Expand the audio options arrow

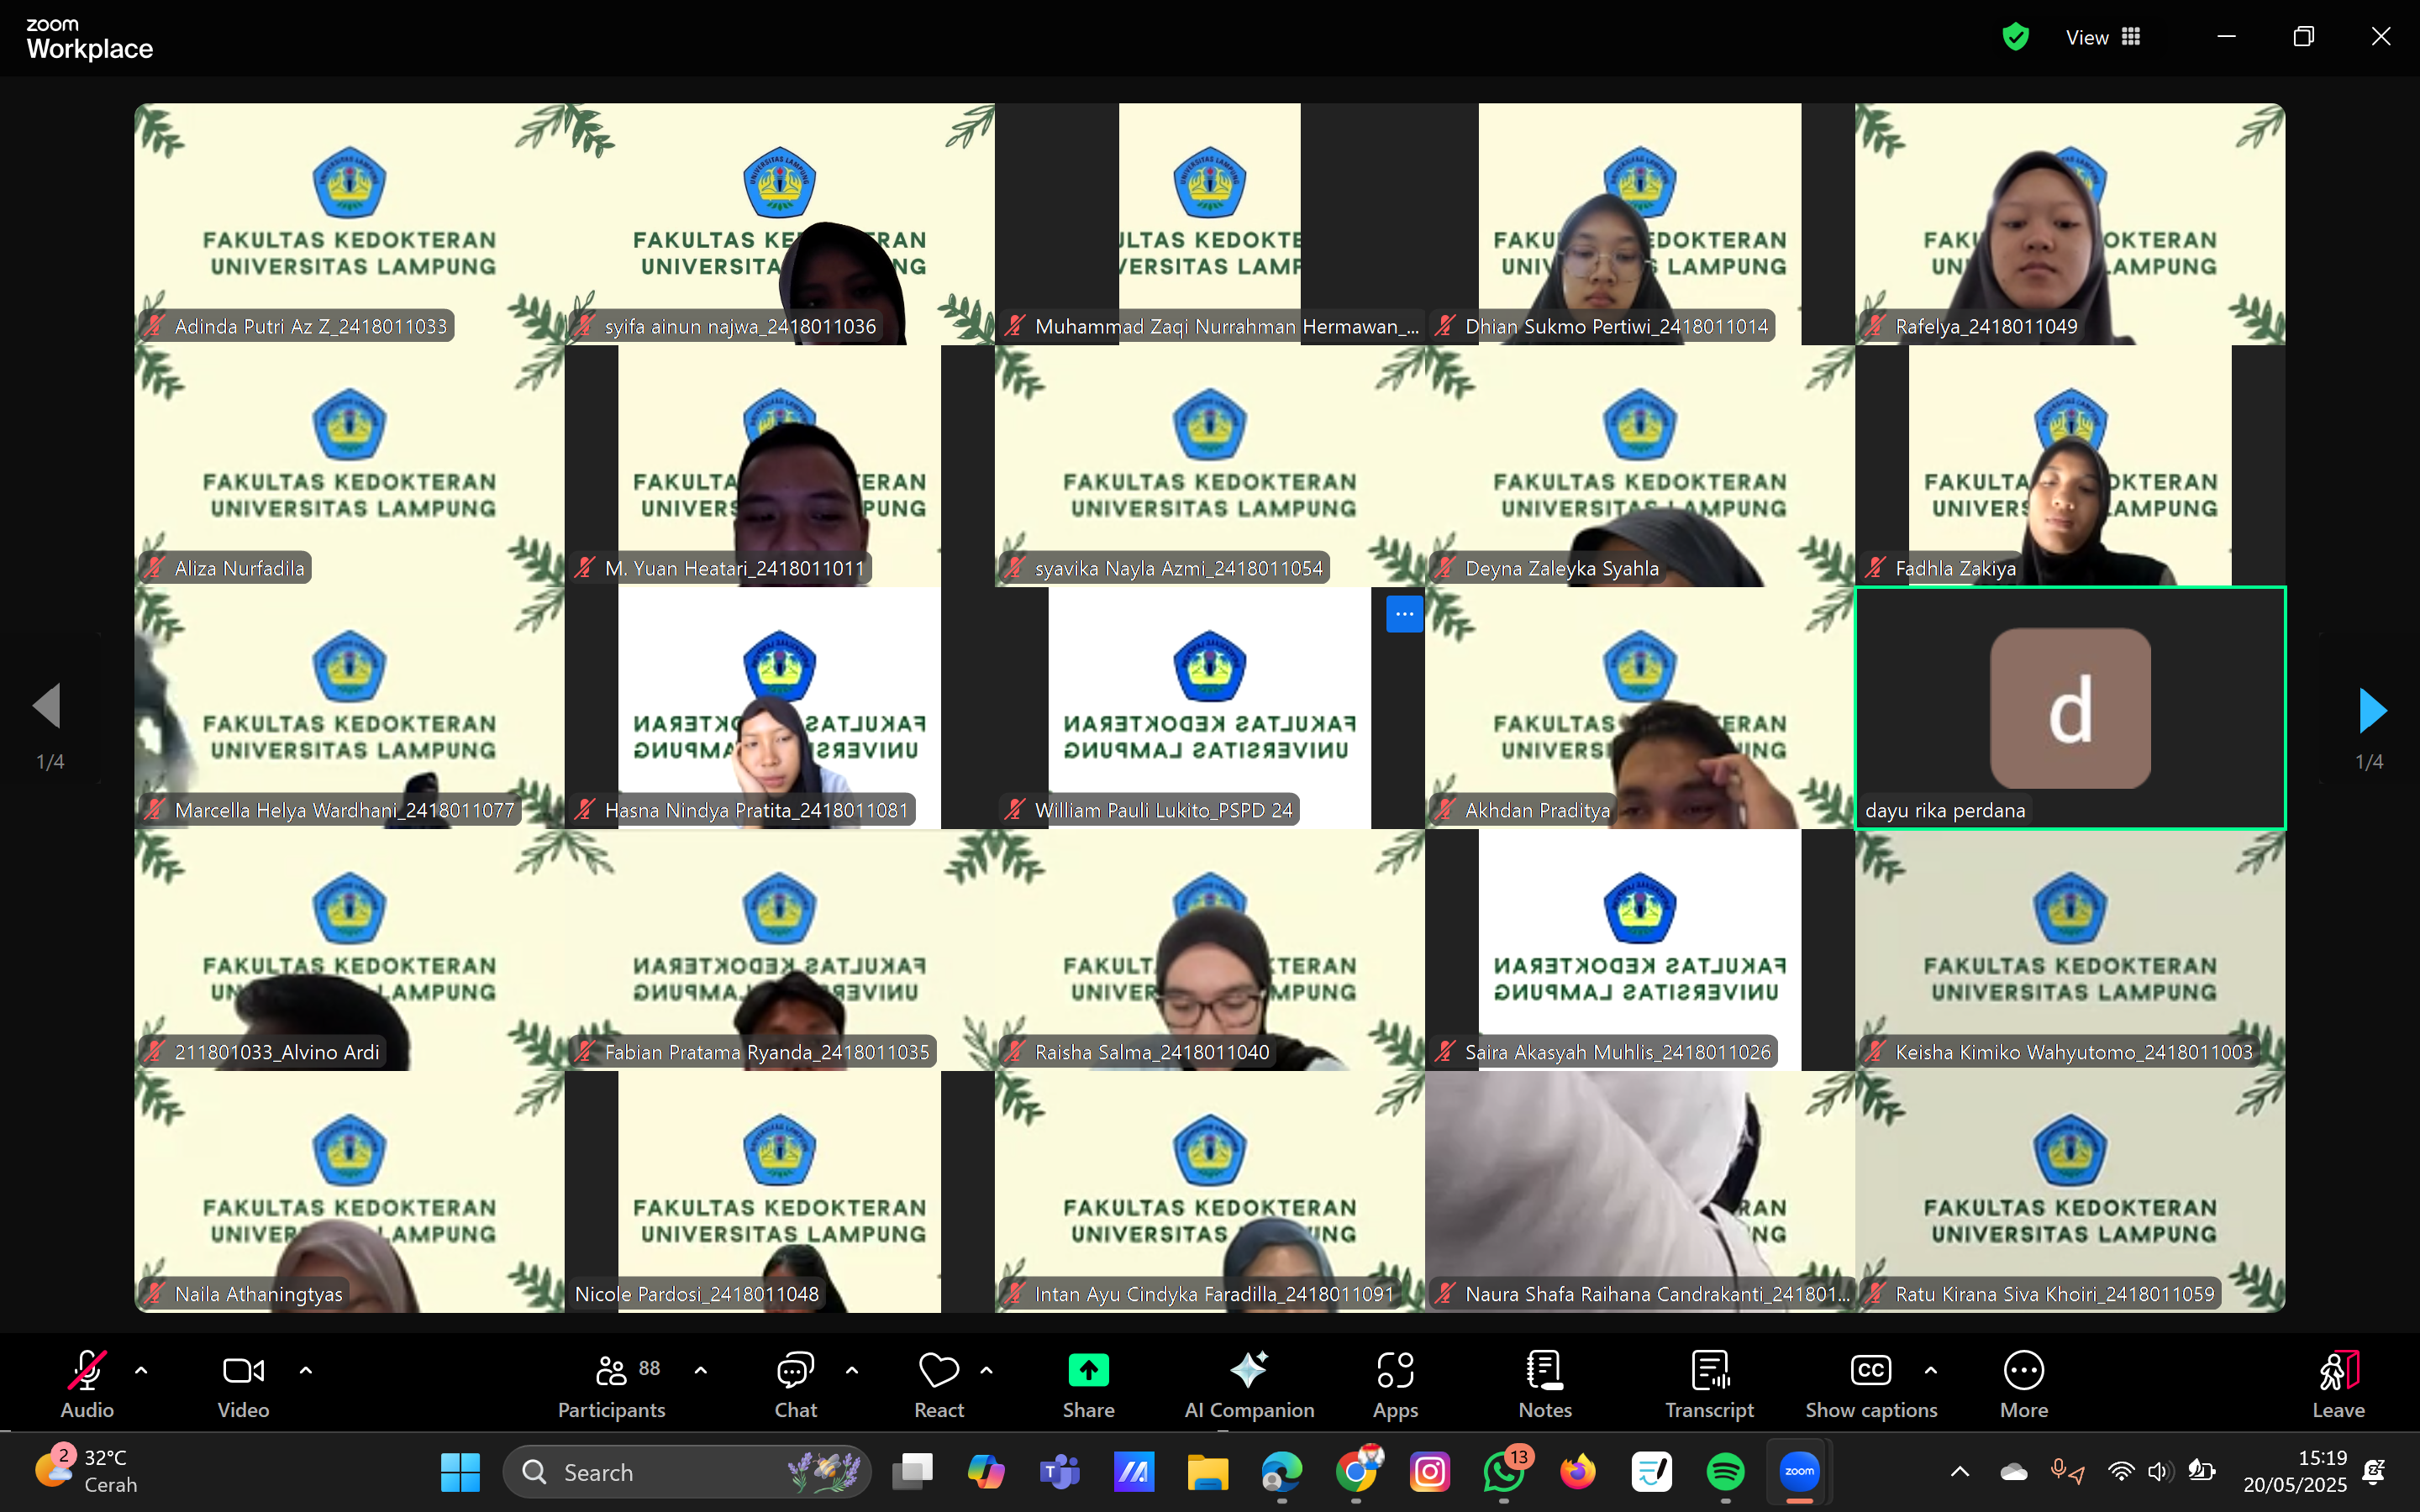click(141, 1370)
